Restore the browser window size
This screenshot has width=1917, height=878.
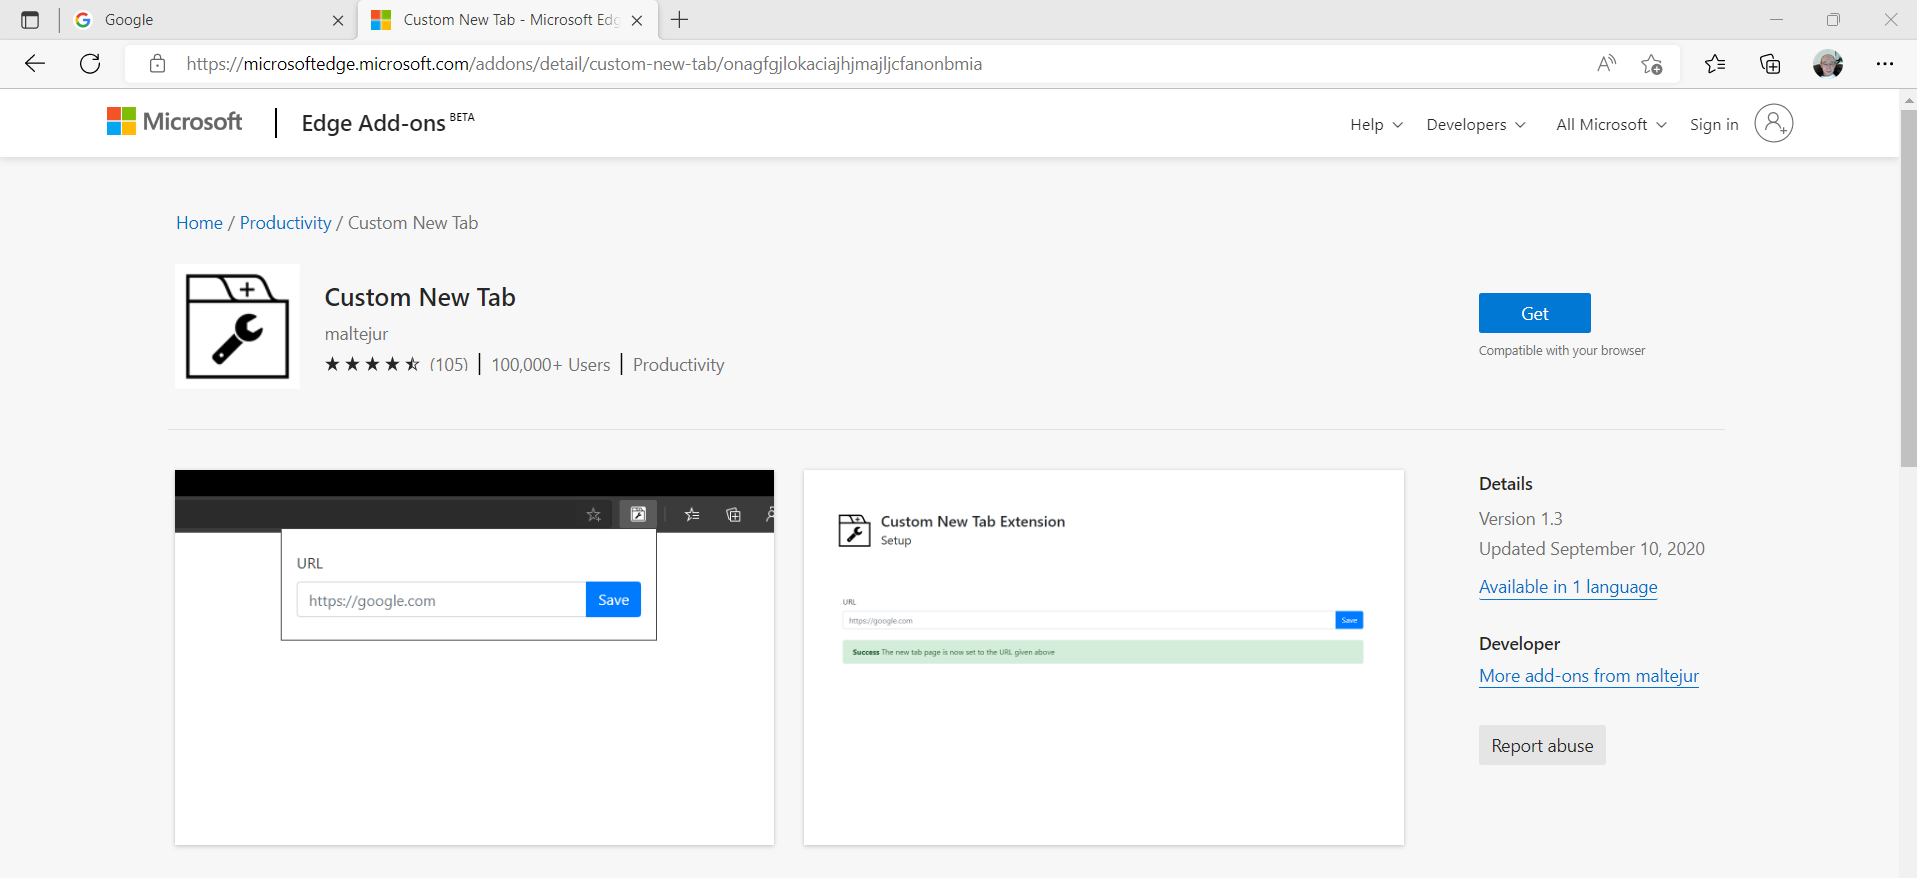1833,20
